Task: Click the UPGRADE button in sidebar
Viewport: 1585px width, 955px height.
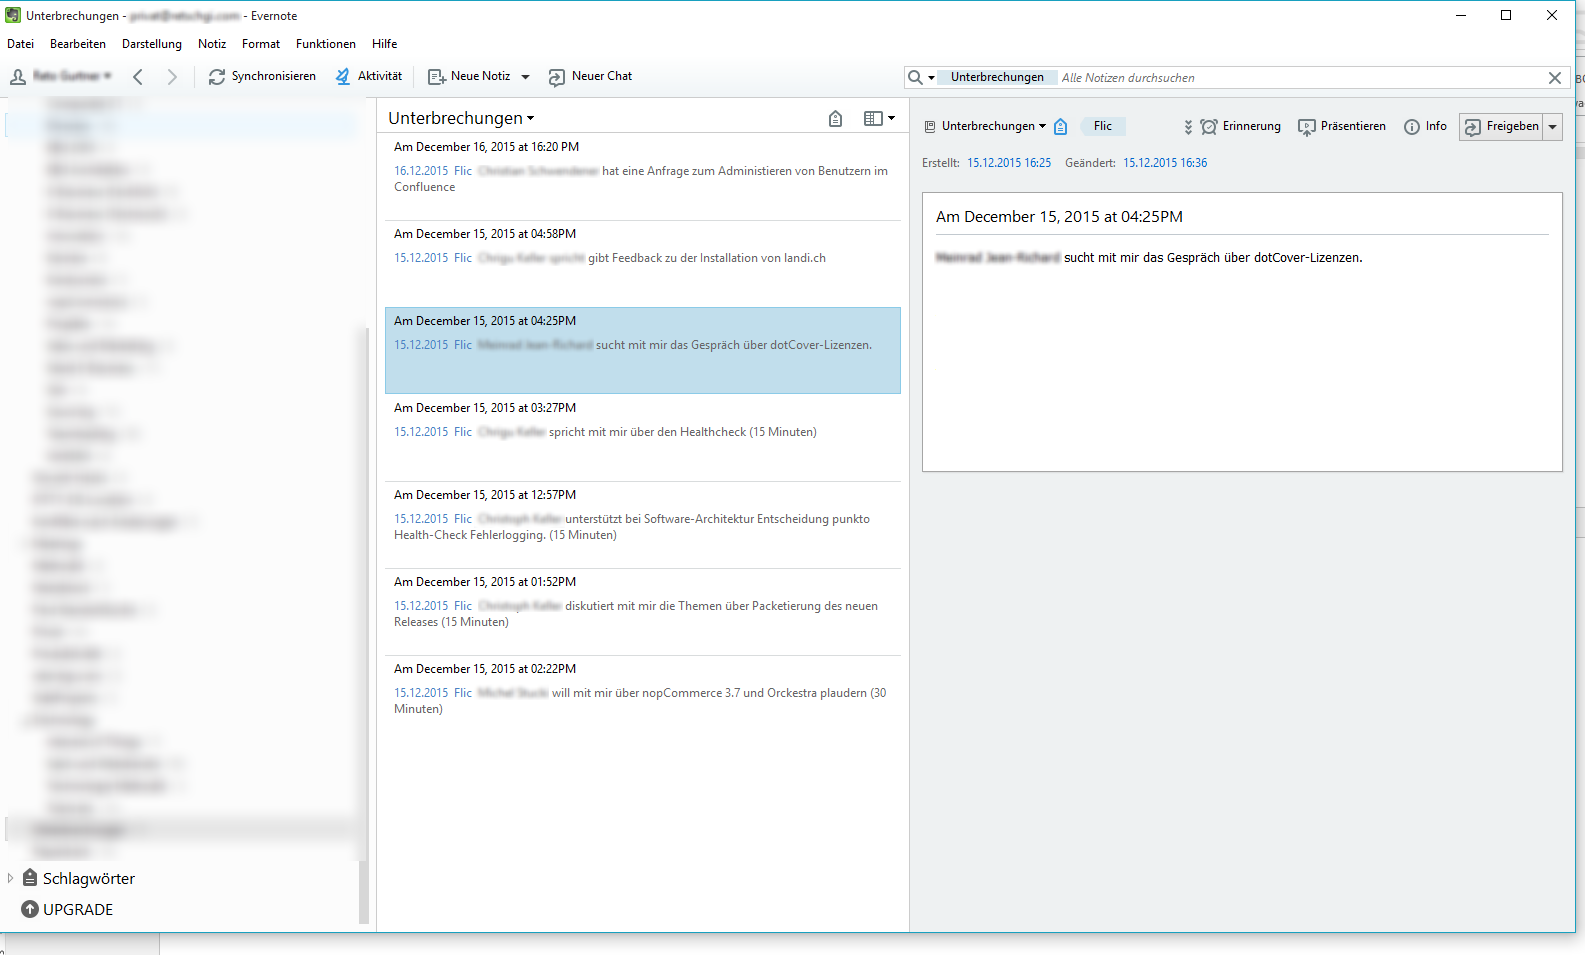Action: point(68,909)
